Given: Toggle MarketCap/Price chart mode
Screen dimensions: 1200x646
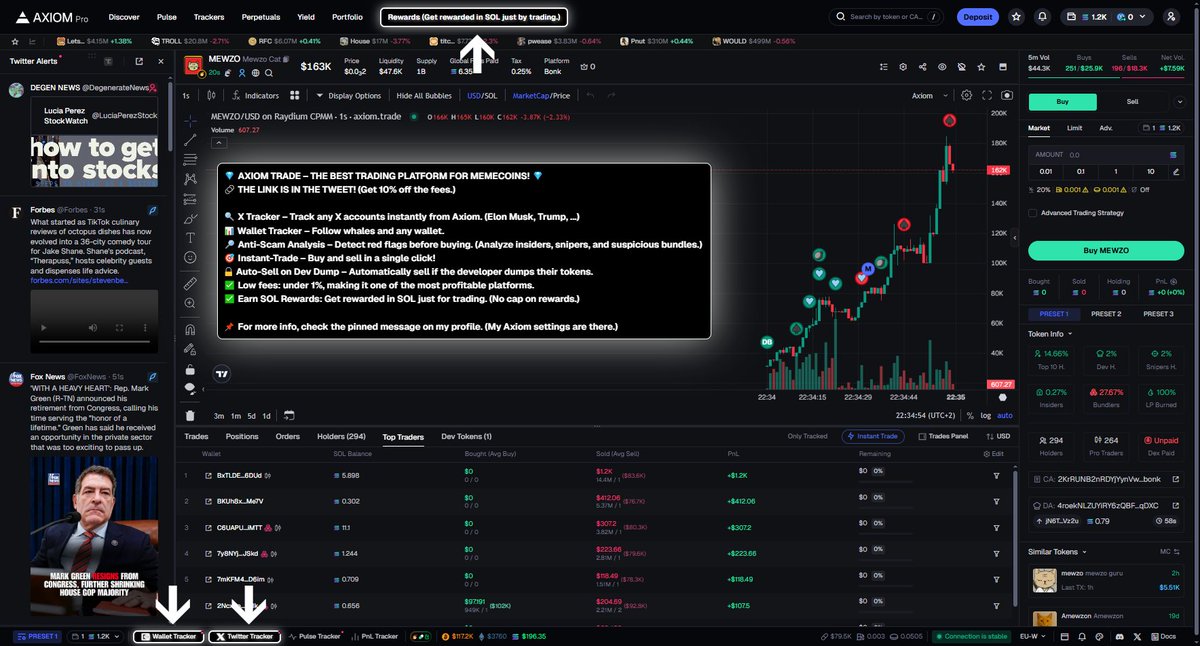Looking at the screenshot, I should pos(541,96).
